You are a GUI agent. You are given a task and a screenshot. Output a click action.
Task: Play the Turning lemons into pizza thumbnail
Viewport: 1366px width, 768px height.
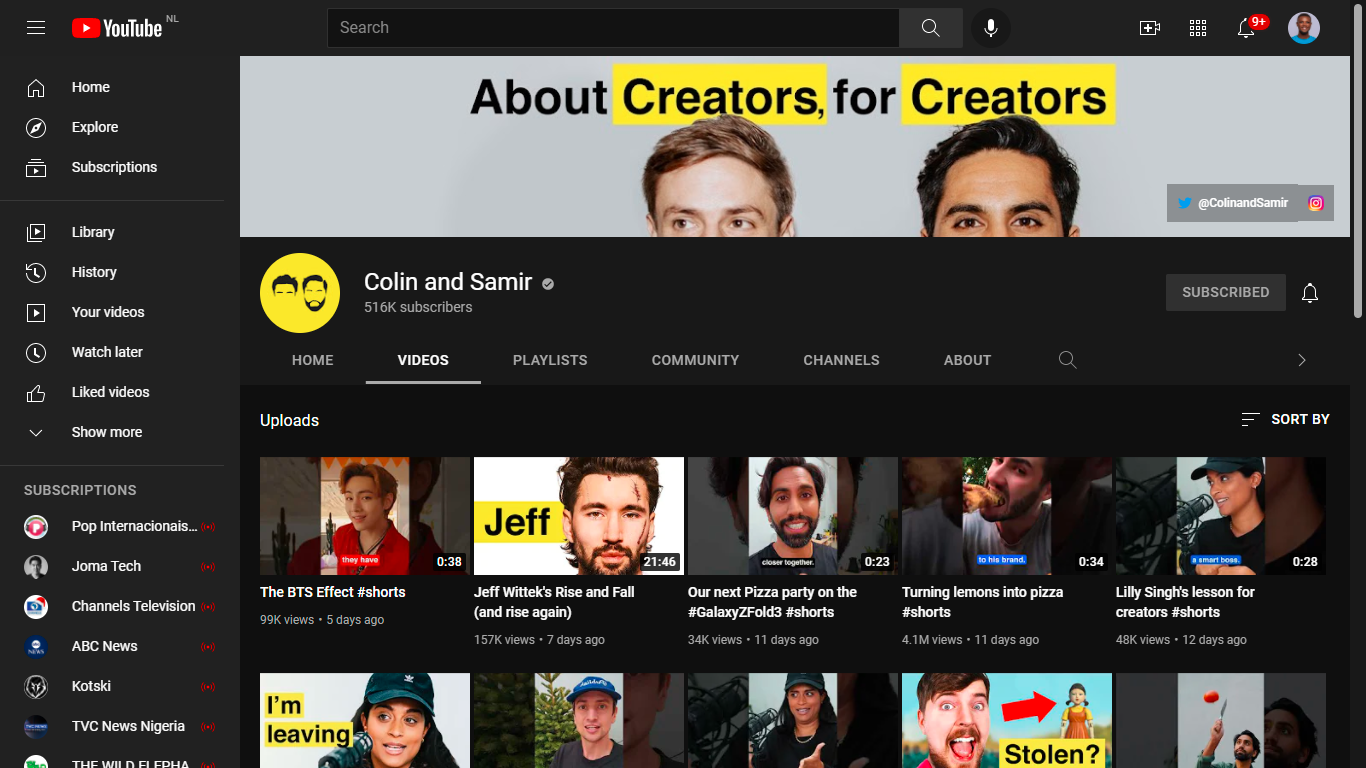[1007, 516]
